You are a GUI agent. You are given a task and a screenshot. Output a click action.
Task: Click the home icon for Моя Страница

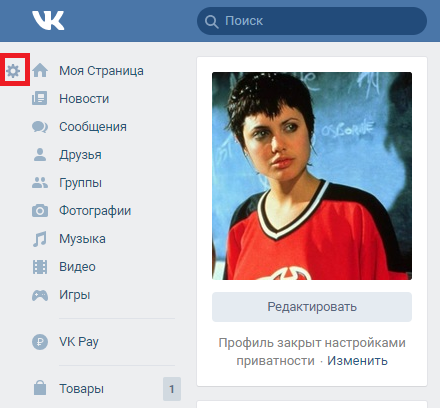tap(40, 70)
